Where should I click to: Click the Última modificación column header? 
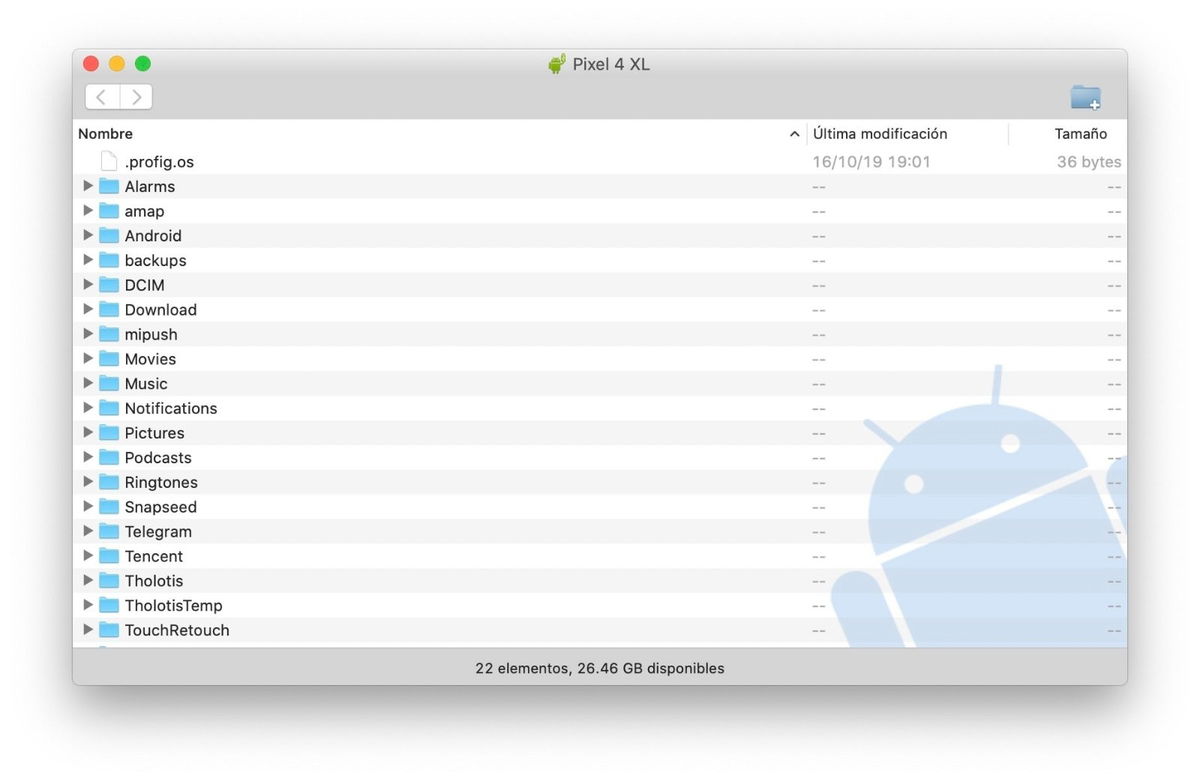879,133
